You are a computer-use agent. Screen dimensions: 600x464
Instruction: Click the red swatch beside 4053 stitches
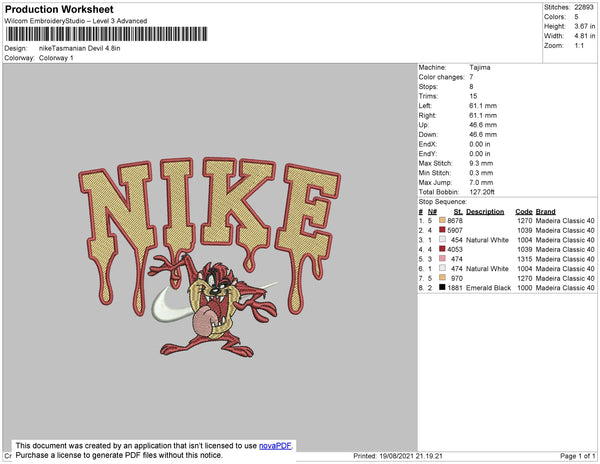442,249
